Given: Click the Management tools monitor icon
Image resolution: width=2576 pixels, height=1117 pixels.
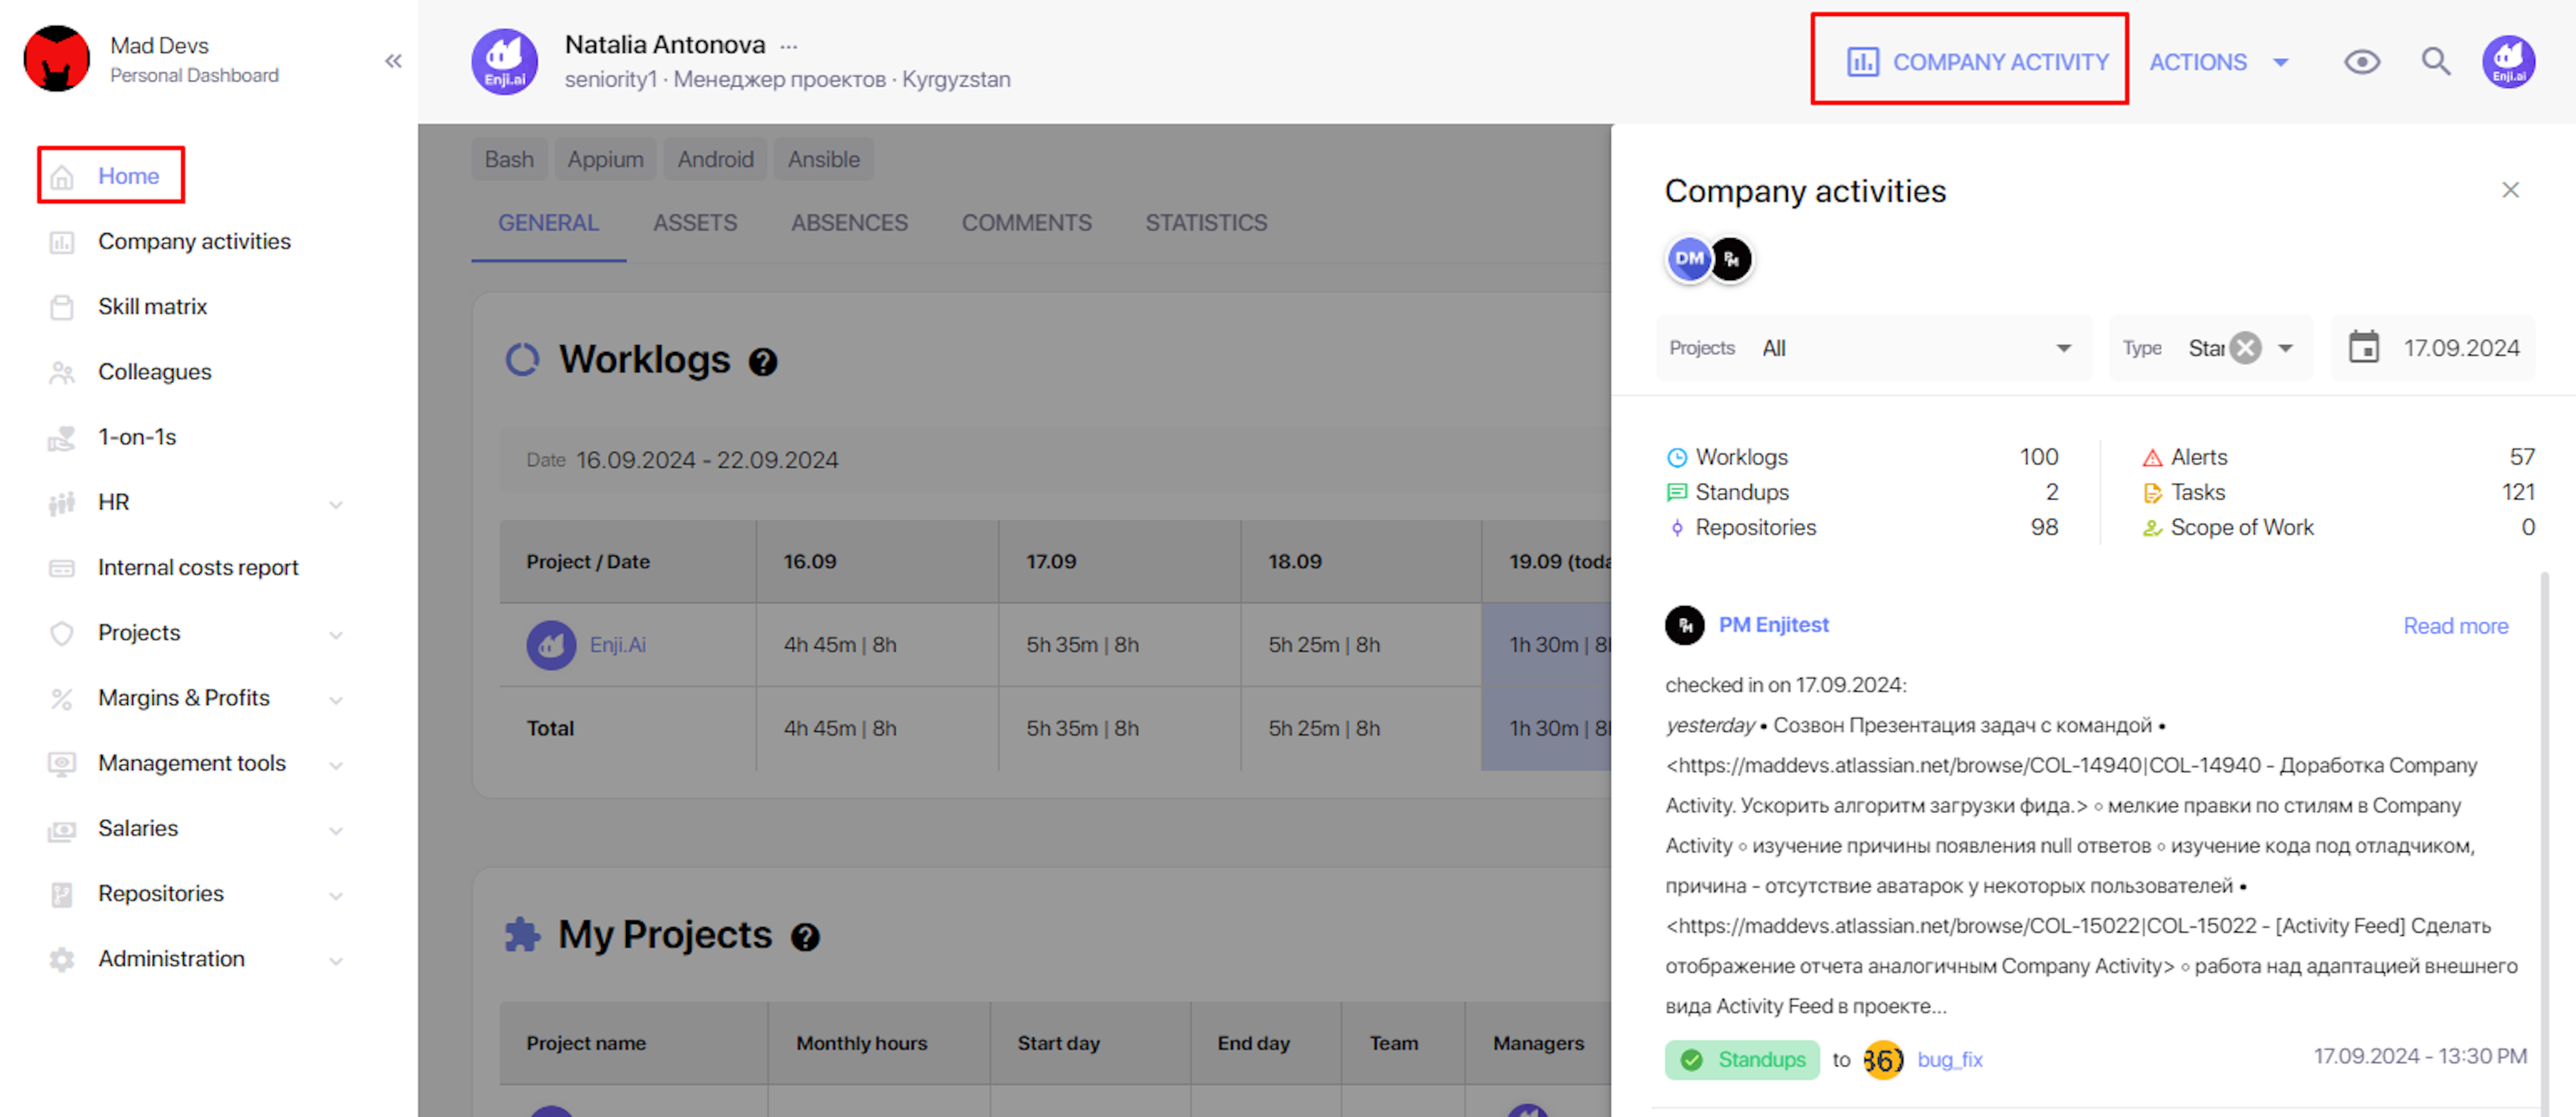Looking at the screenshot, I should point(62,763).
